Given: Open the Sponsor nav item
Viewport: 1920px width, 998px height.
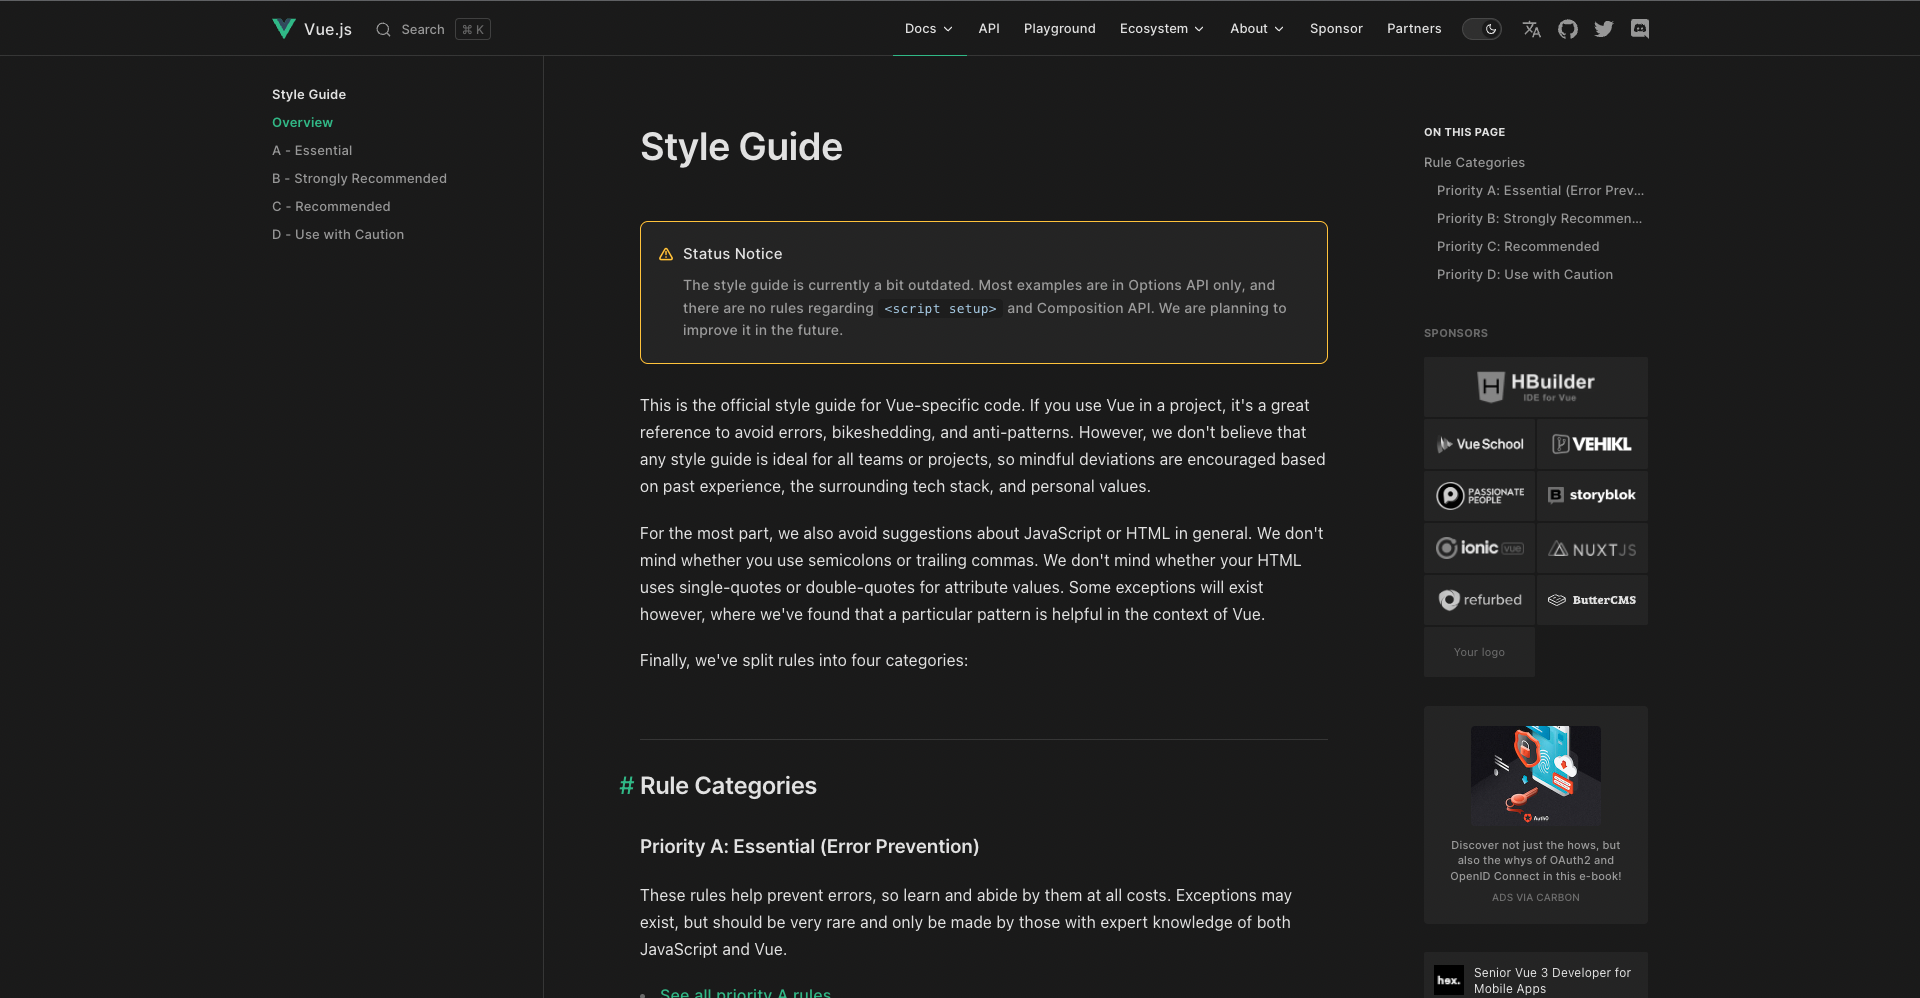Looking at the screenshot, I should [x=1336, y=29].
